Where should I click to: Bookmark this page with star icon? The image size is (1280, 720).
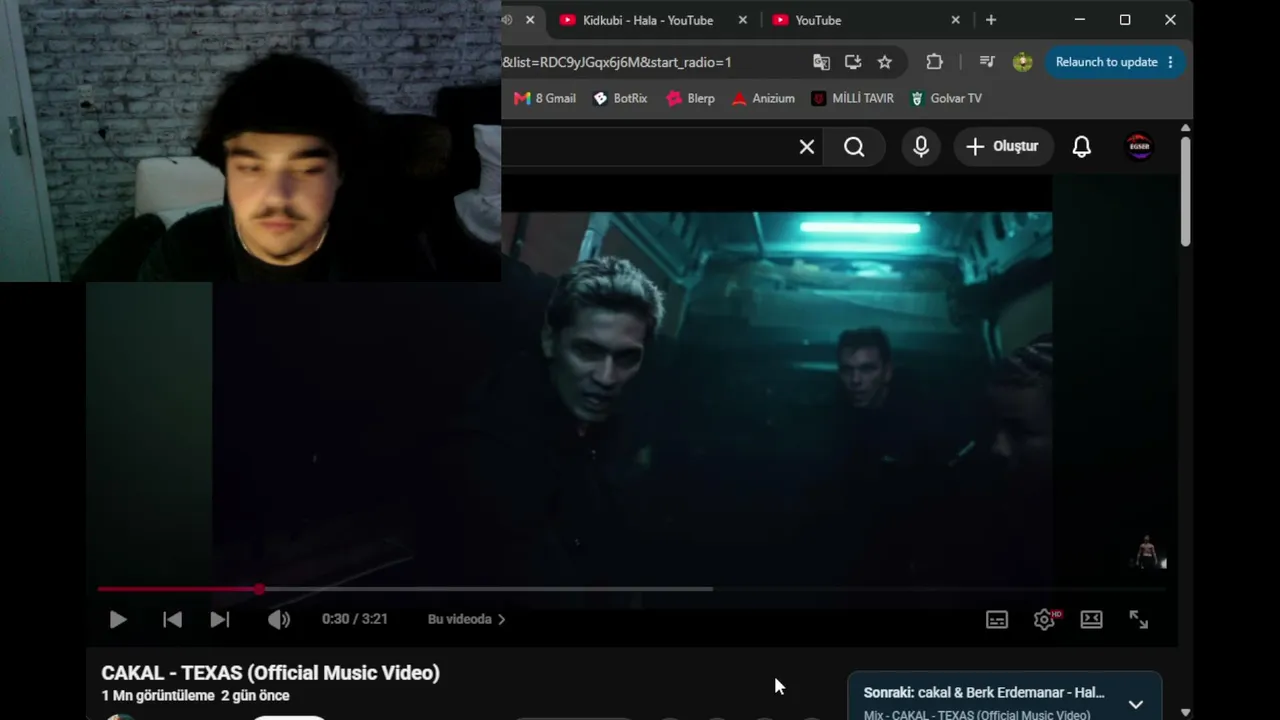[x=885, y=62]
